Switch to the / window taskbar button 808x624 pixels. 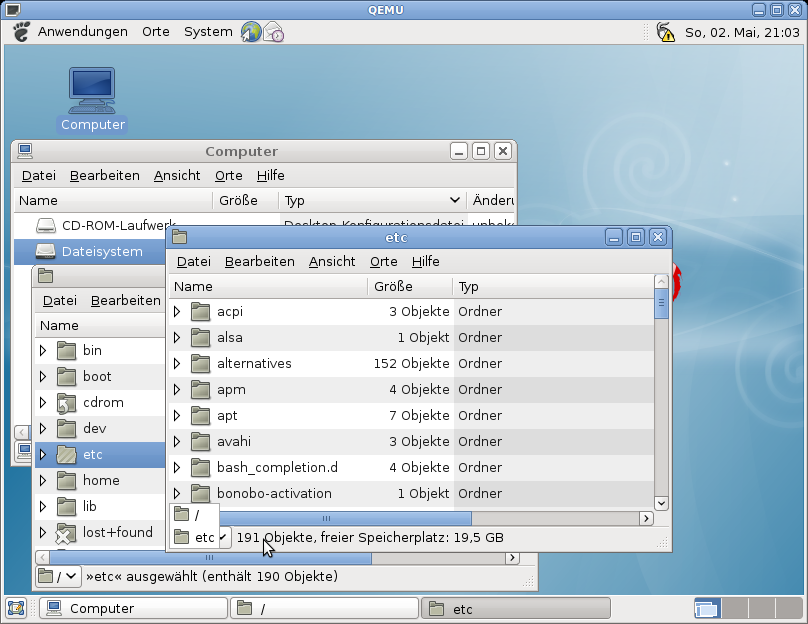tap(324, 609)
